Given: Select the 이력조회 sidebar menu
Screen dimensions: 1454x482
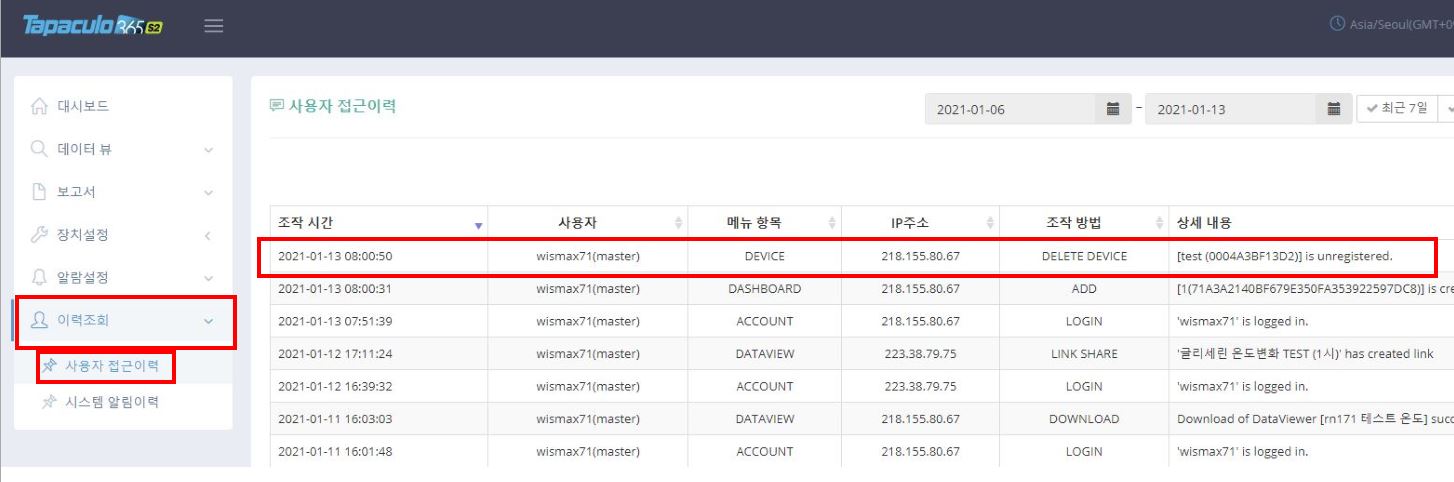Looking at the screenshot, I should coord(123,321).
